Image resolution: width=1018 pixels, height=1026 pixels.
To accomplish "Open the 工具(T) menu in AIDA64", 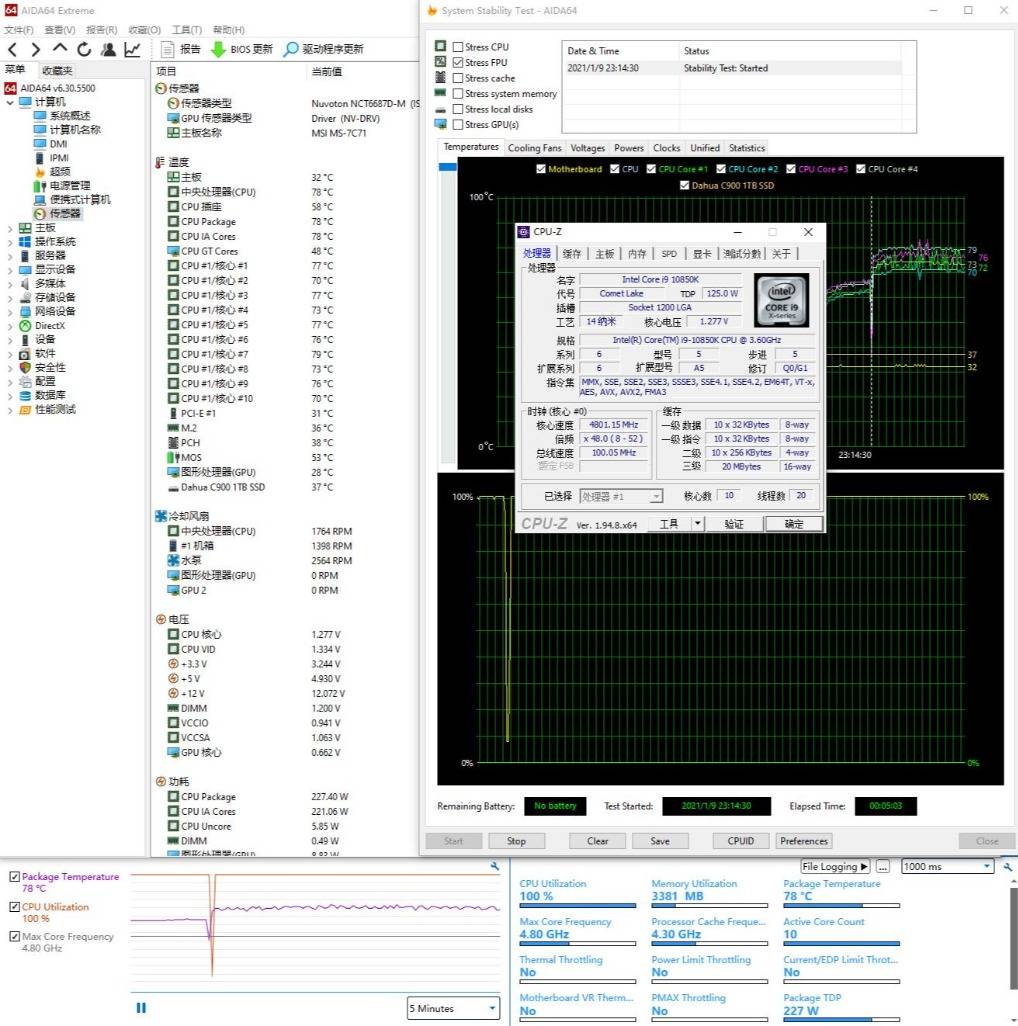I will point(186,30).
